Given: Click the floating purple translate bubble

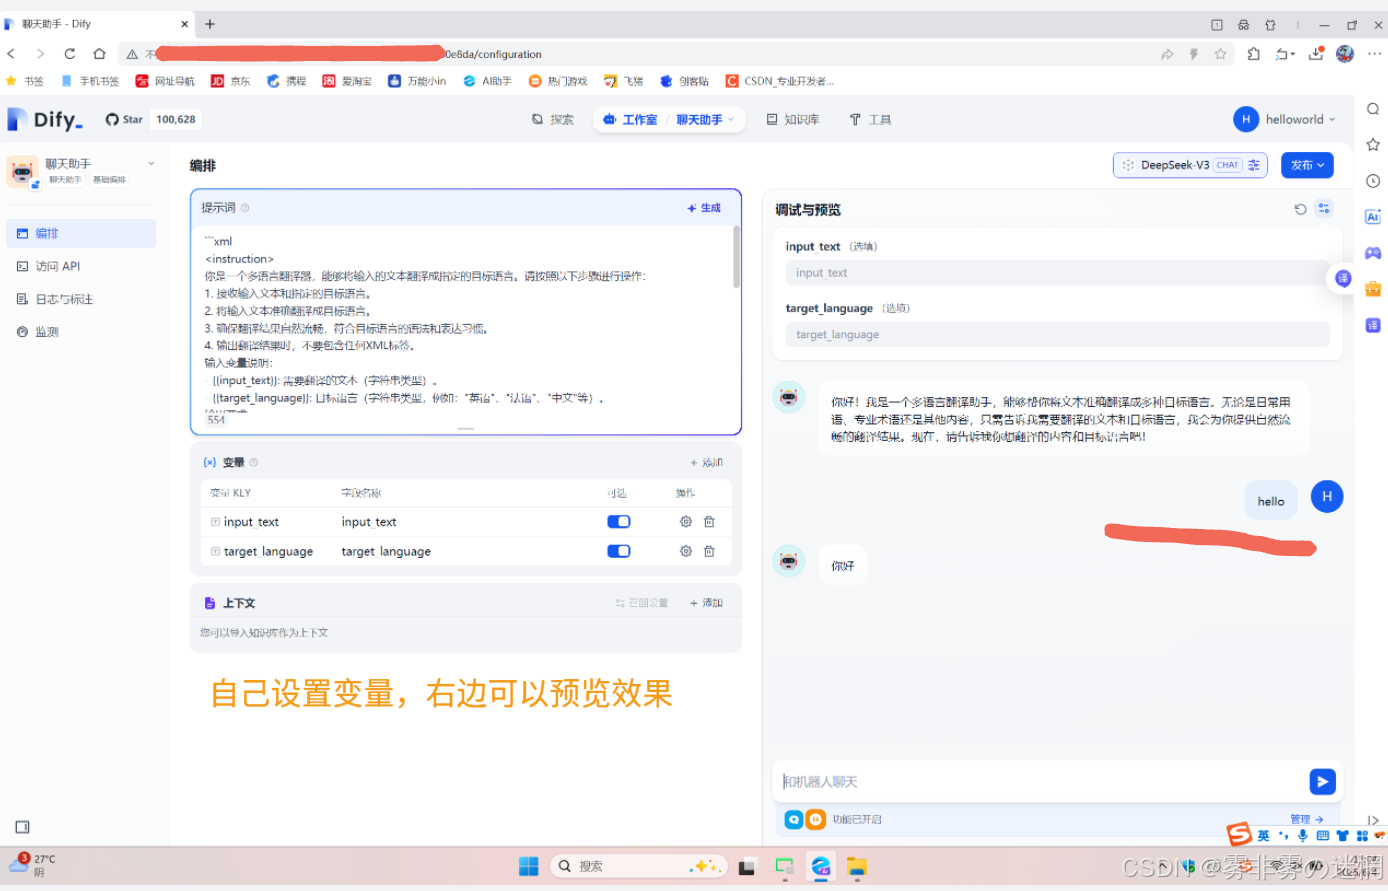Looking at the screenshot, I should point(1343,278).
